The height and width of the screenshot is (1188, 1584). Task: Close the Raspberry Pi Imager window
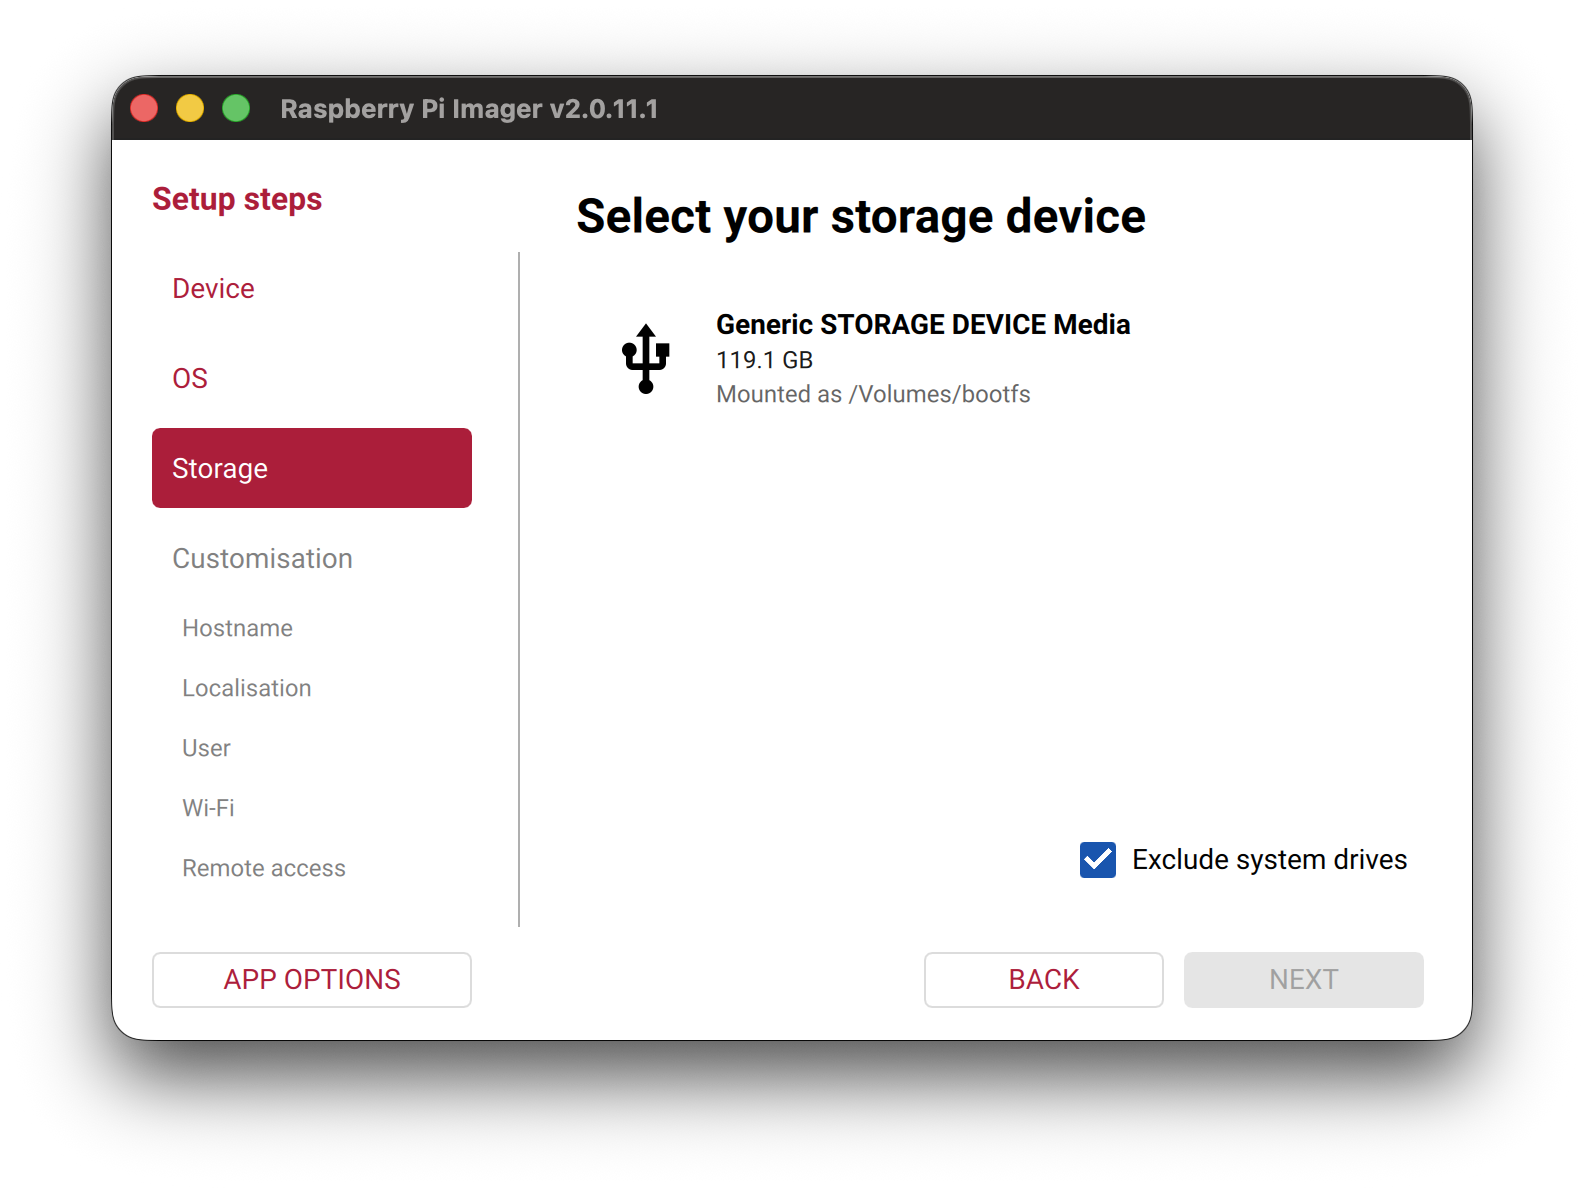(145, 108)
